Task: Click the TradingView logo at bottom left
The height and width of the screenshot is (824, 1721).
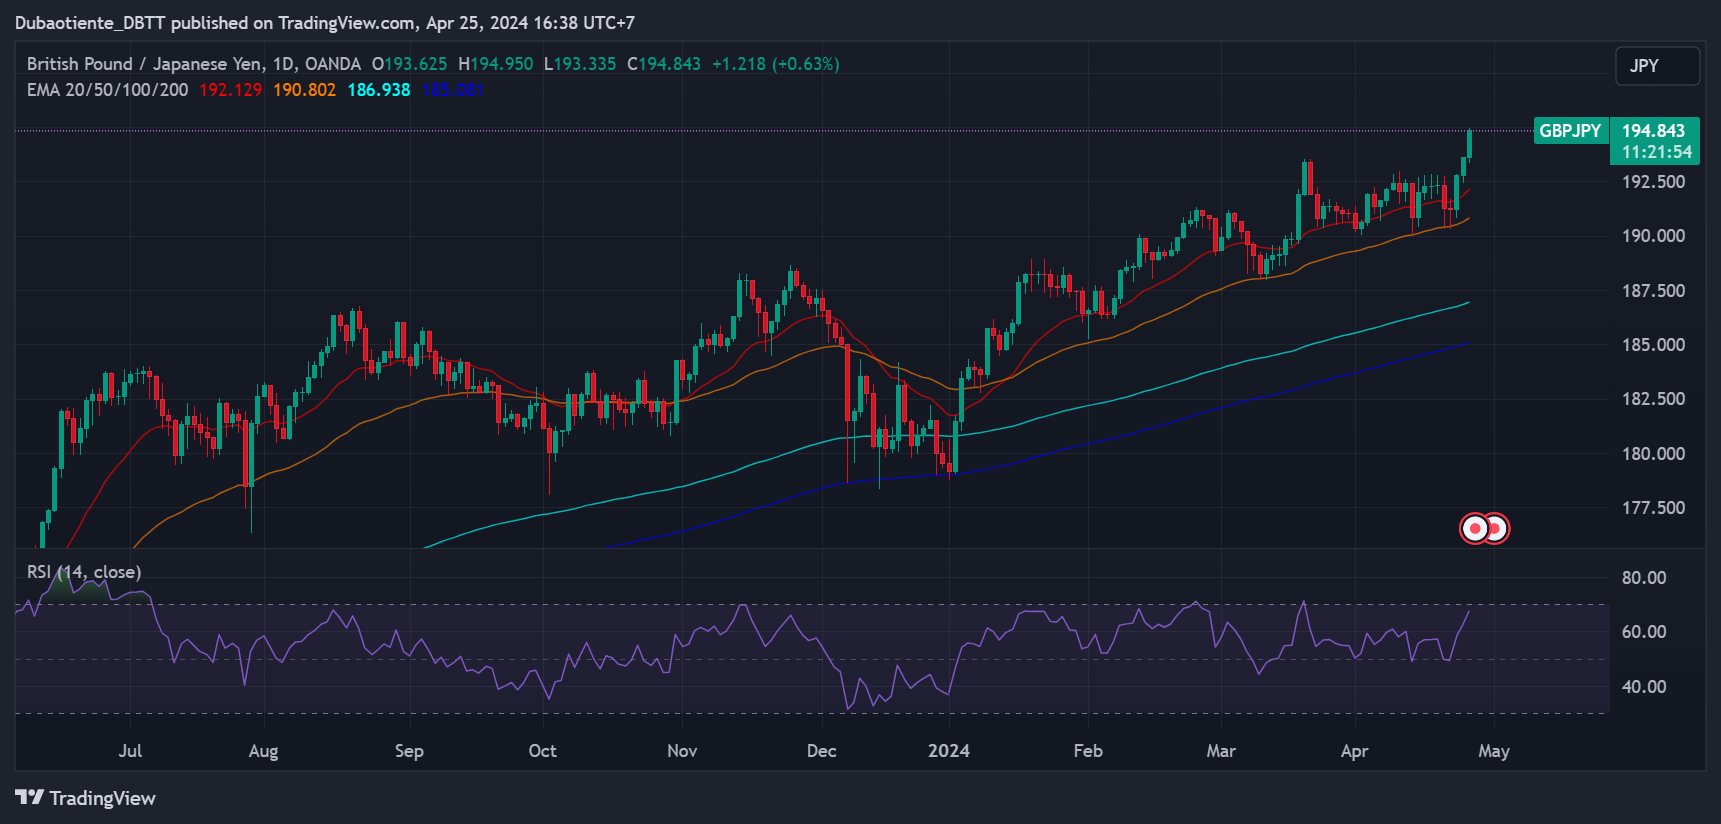Action: pos(85,798)
